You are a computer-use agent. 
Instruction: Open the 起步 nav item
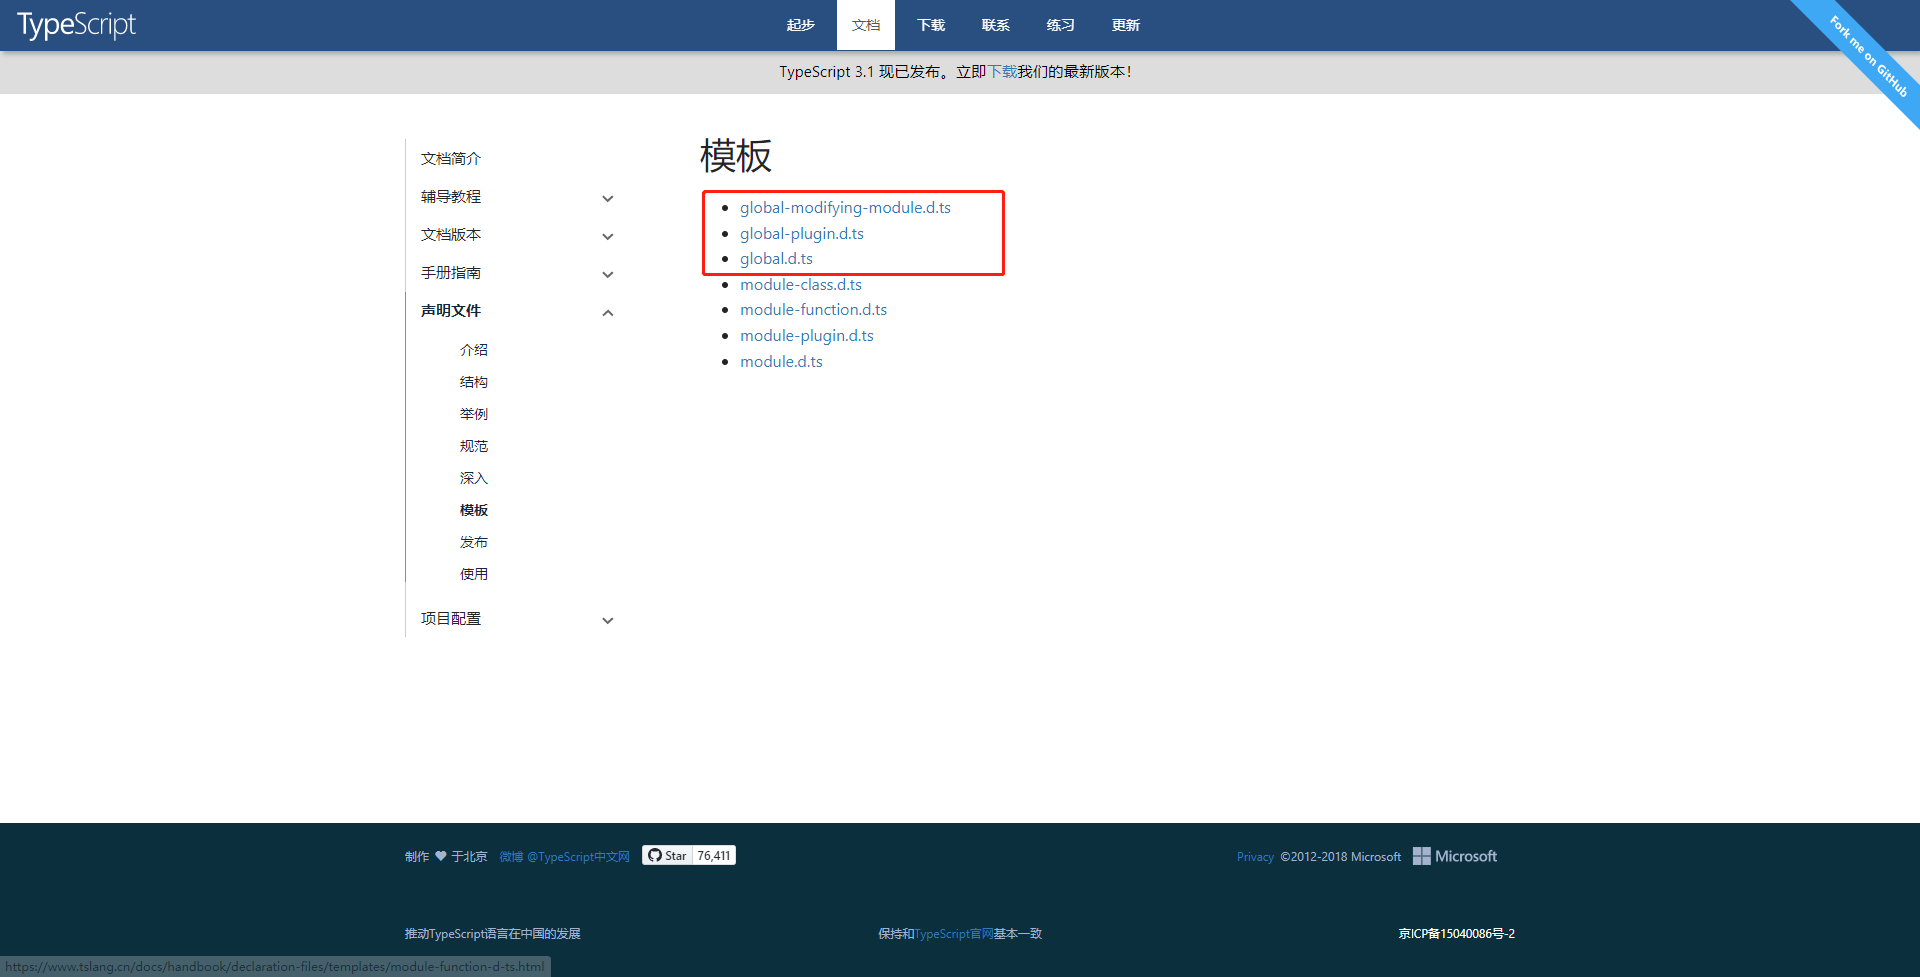click(x=800, y=25)
